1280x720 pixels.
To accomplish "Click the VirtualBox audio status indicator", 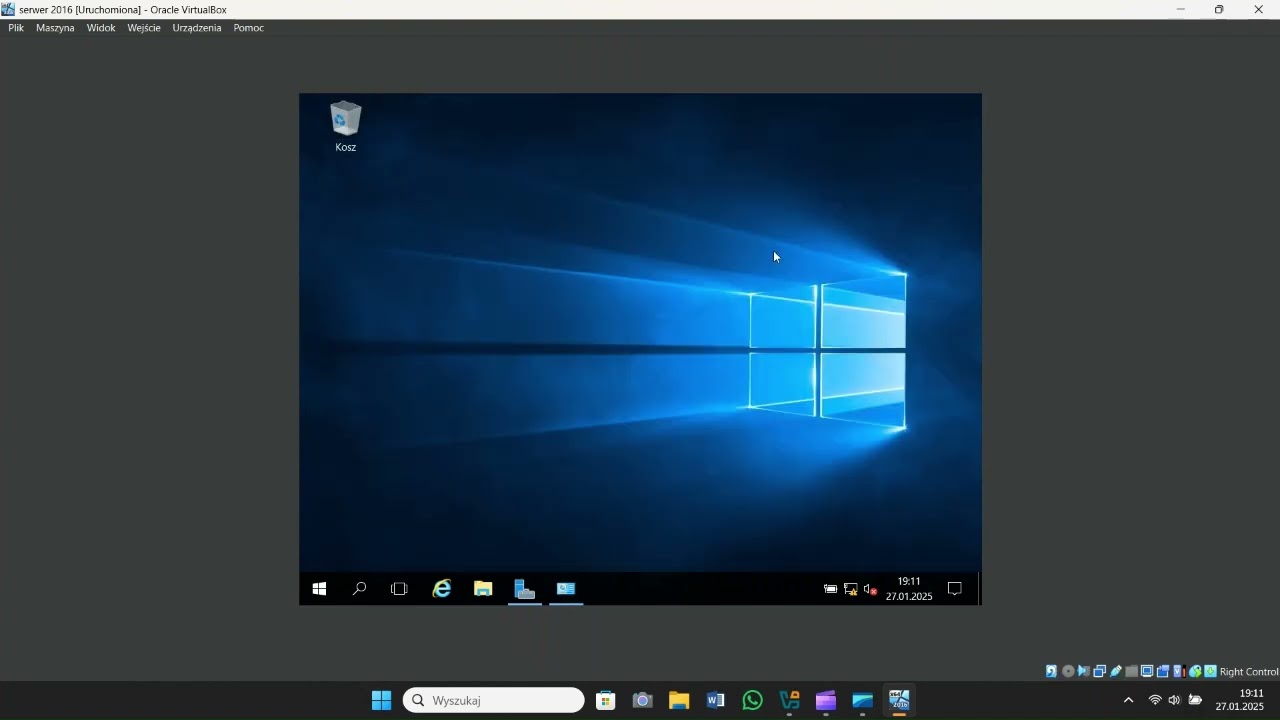I will 1084,671.
